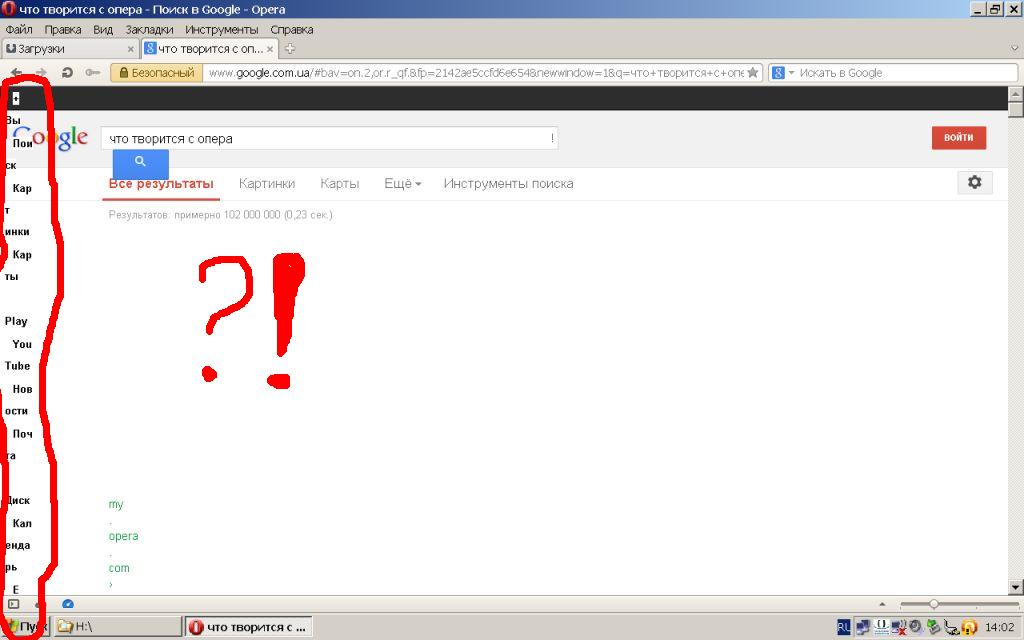Open Google settings gear icon

[x=974, y=182]
